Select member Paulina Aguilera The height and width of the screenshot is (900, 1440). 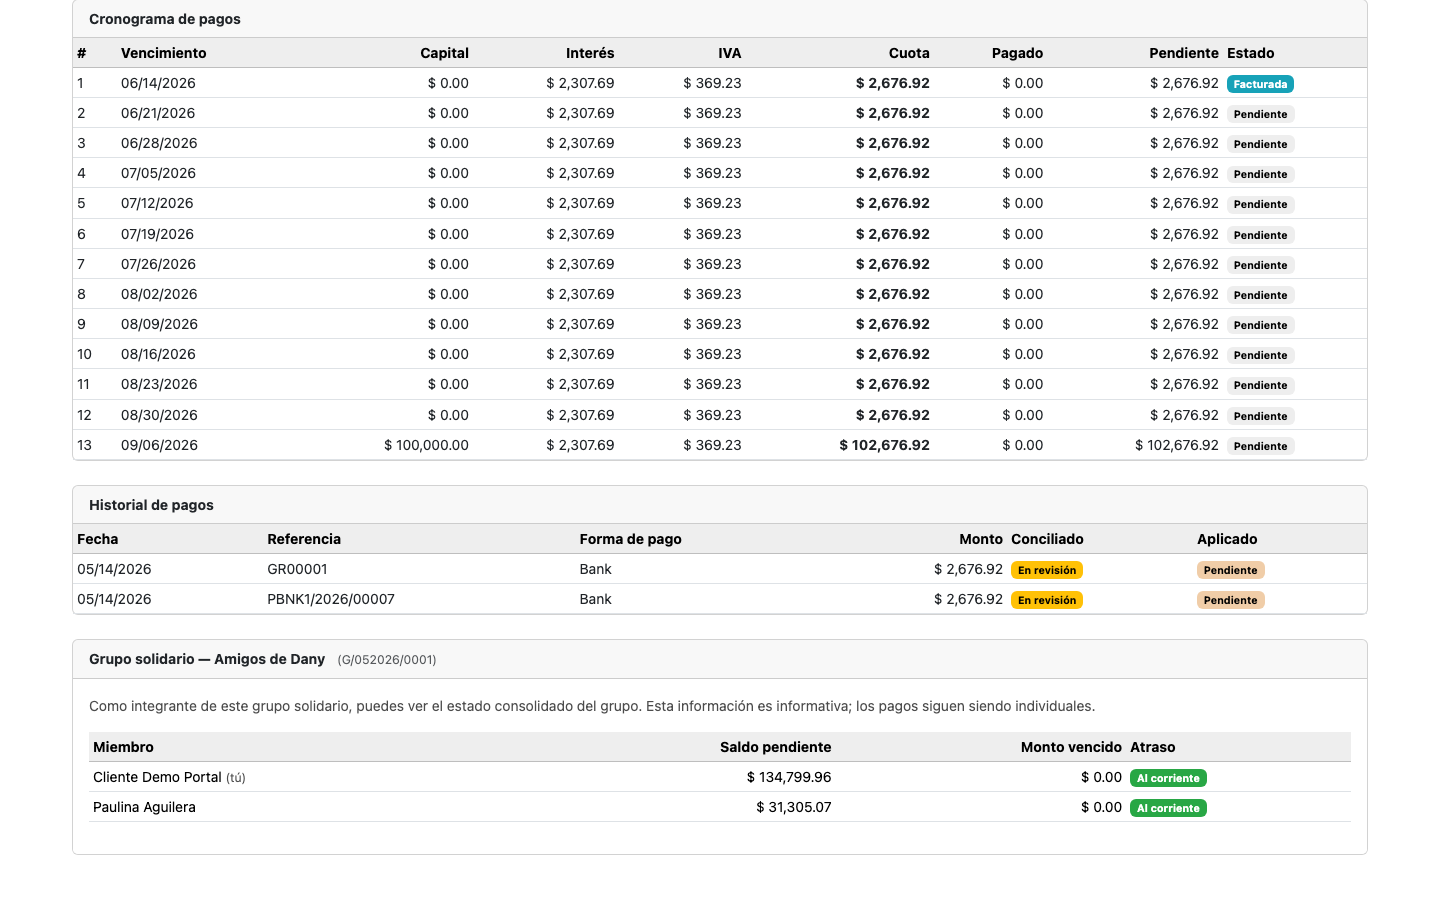[x=144, y=807]
